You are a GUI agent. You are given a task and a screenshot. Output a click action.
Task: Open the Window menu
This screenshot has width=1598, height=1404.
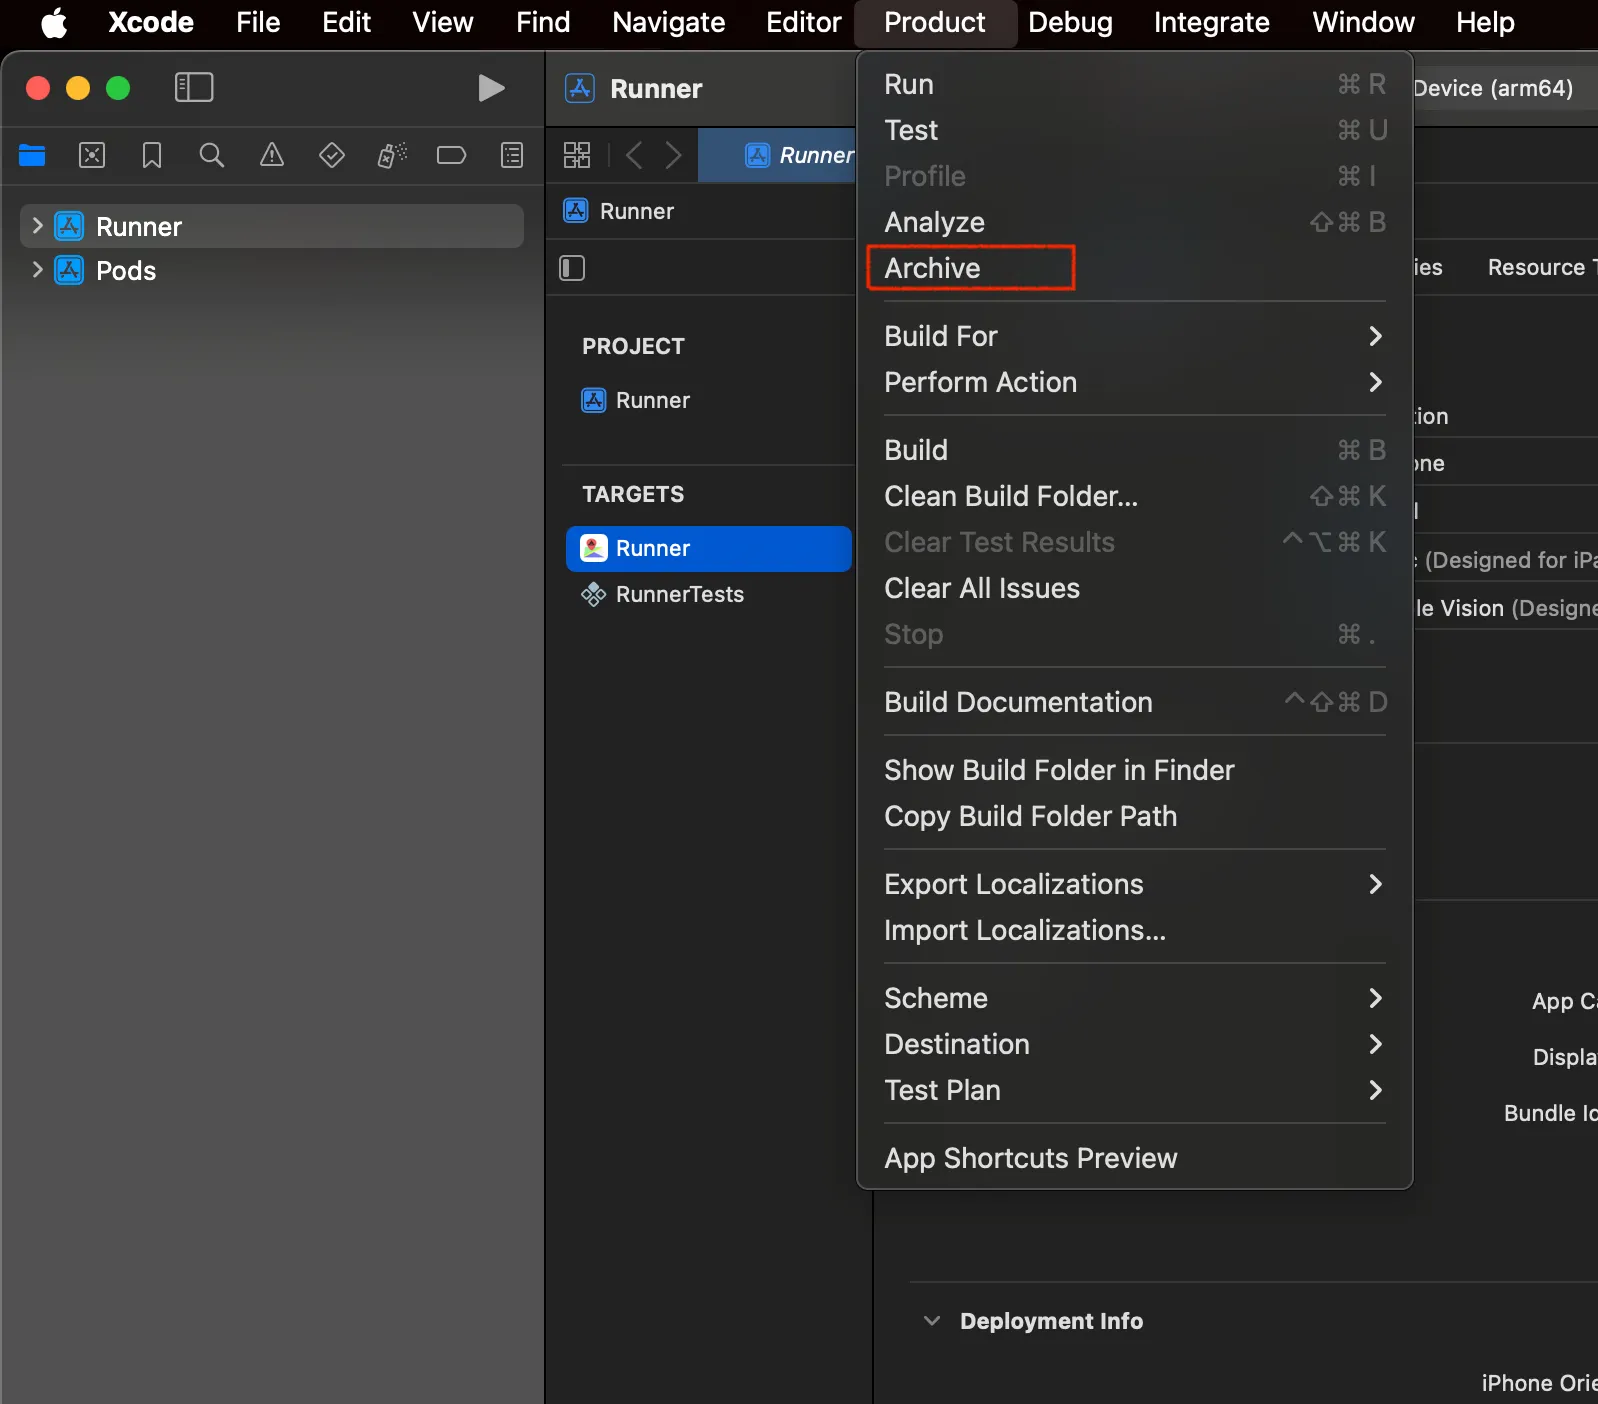(1364, 22)
